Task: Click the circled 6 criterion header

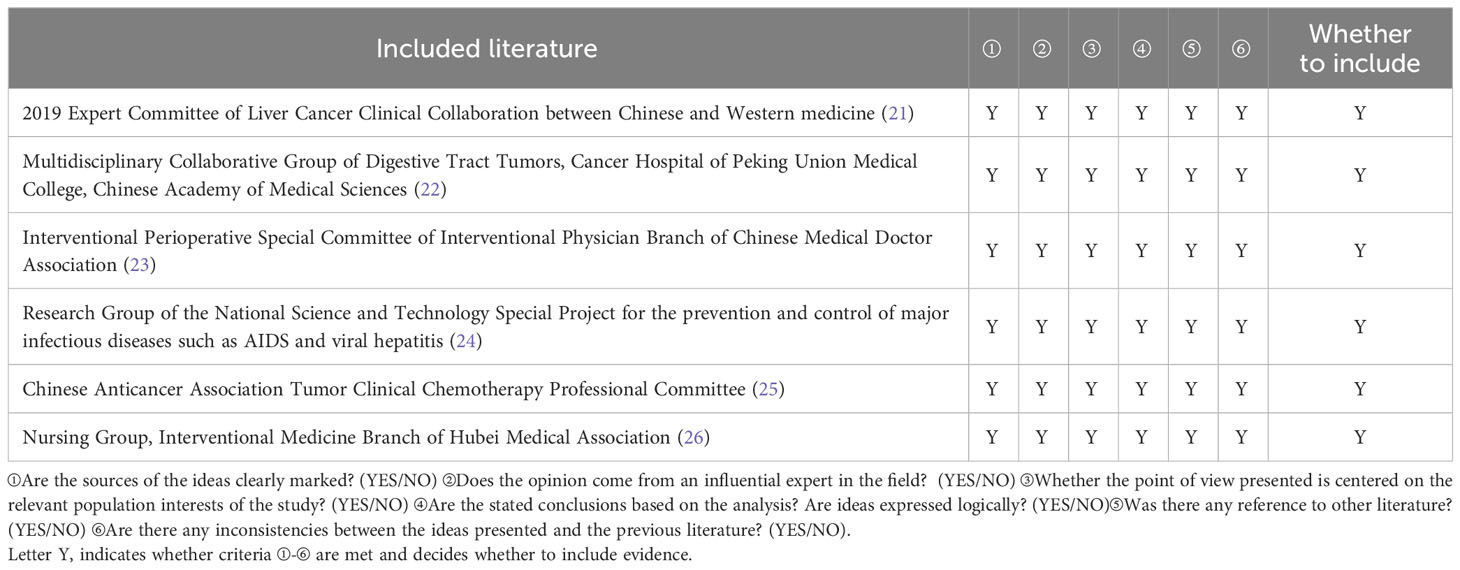Action: (1241, 49)
